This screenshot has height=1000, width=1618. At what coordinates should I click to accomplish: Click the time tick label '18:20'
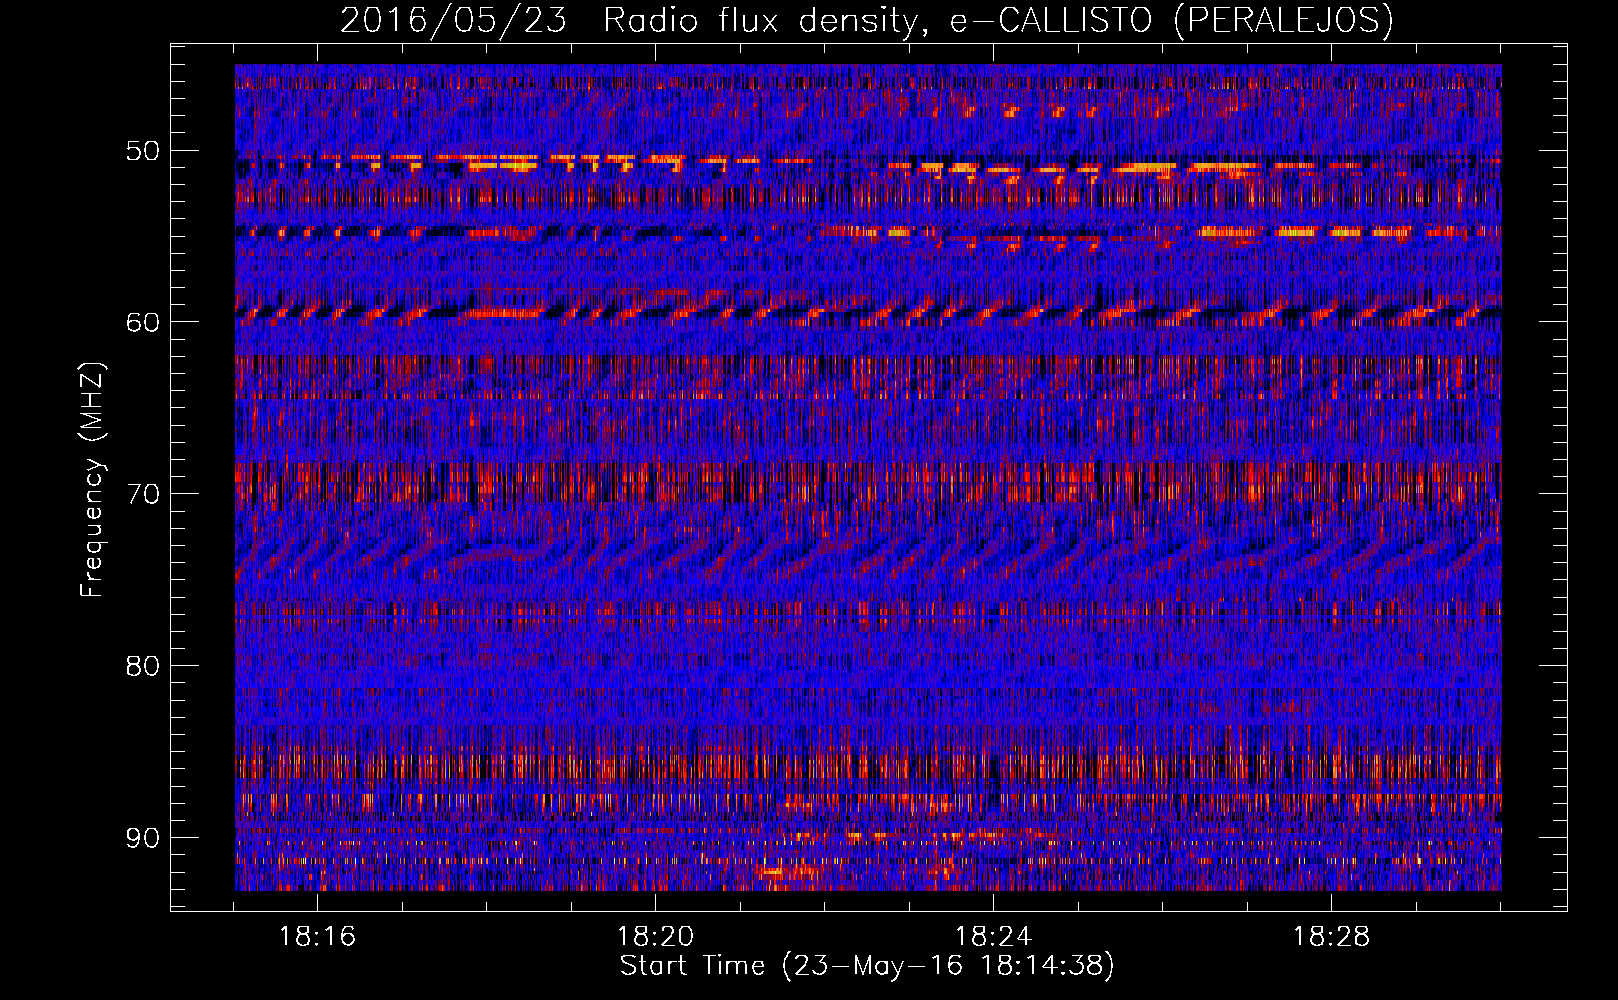[655, 937]
